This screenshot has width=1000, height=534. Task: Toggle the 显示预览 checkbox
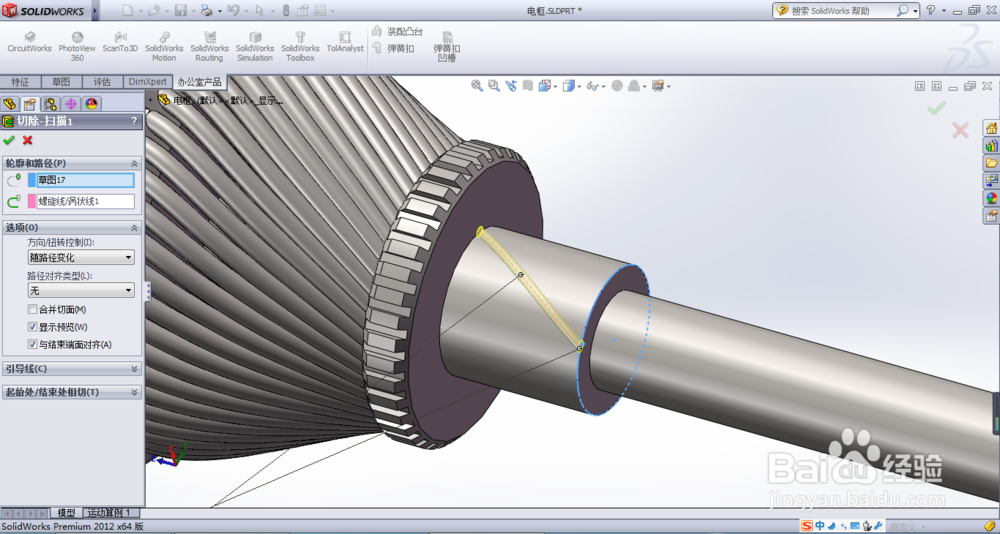(x=33, y=327)
